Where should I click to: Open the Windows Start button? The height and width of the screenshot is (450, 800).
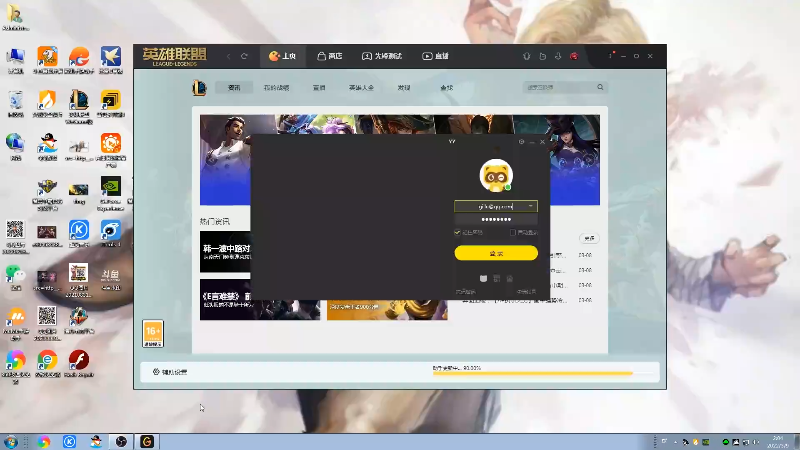coord(11,441)
